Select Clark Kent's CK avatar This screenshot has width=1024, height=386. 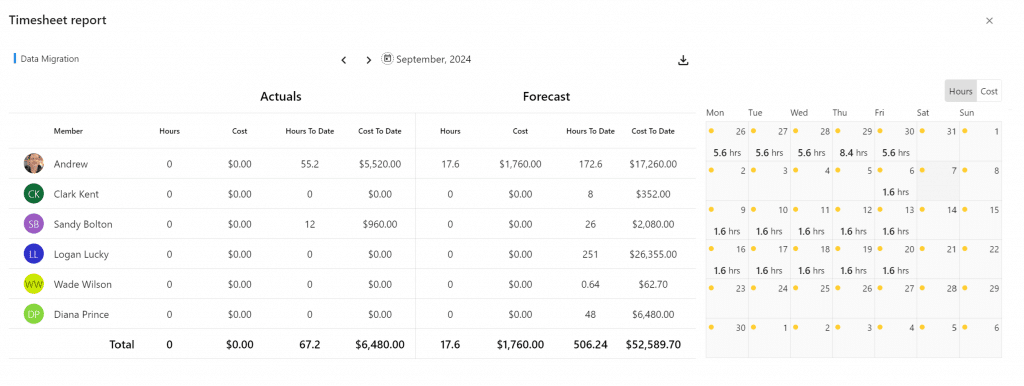(x=33, y=194)
